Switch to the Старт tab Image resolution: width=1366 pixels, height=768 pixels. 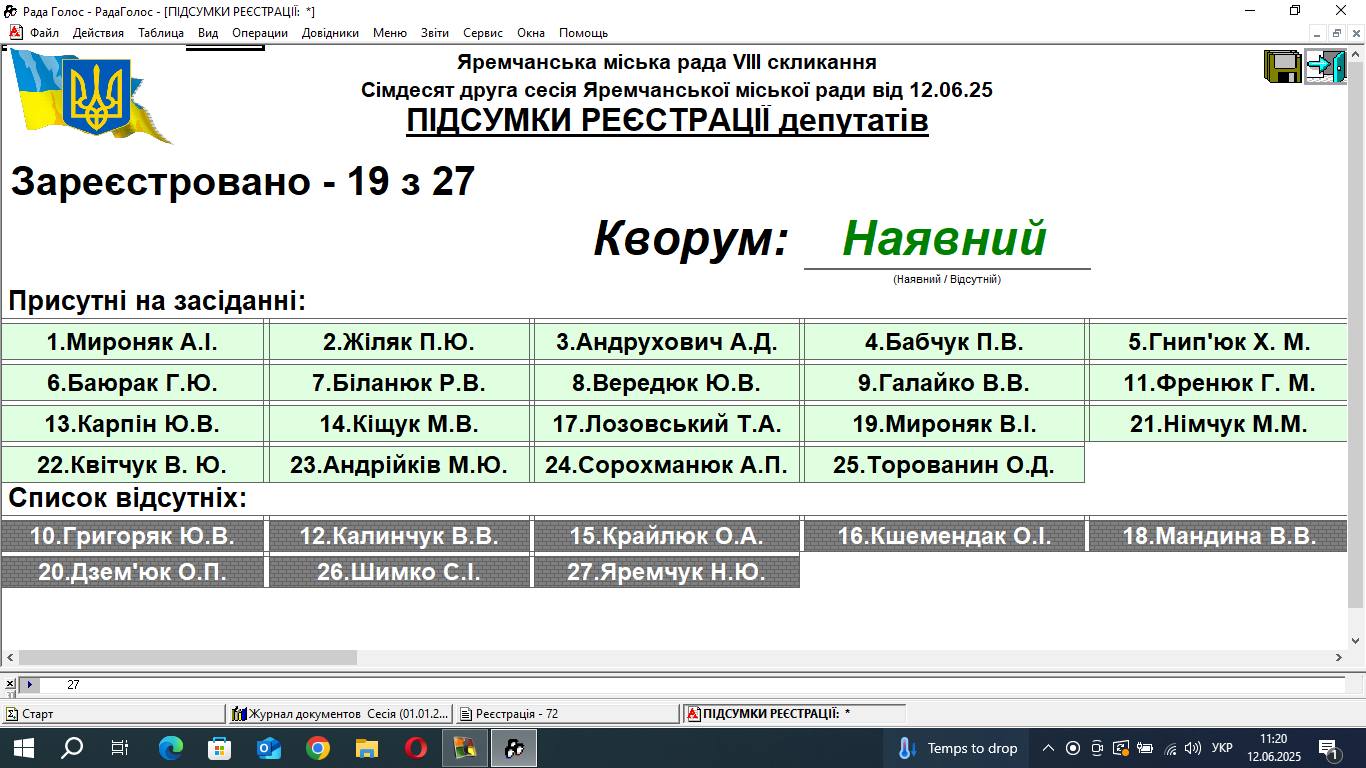(x=113, y=714)
